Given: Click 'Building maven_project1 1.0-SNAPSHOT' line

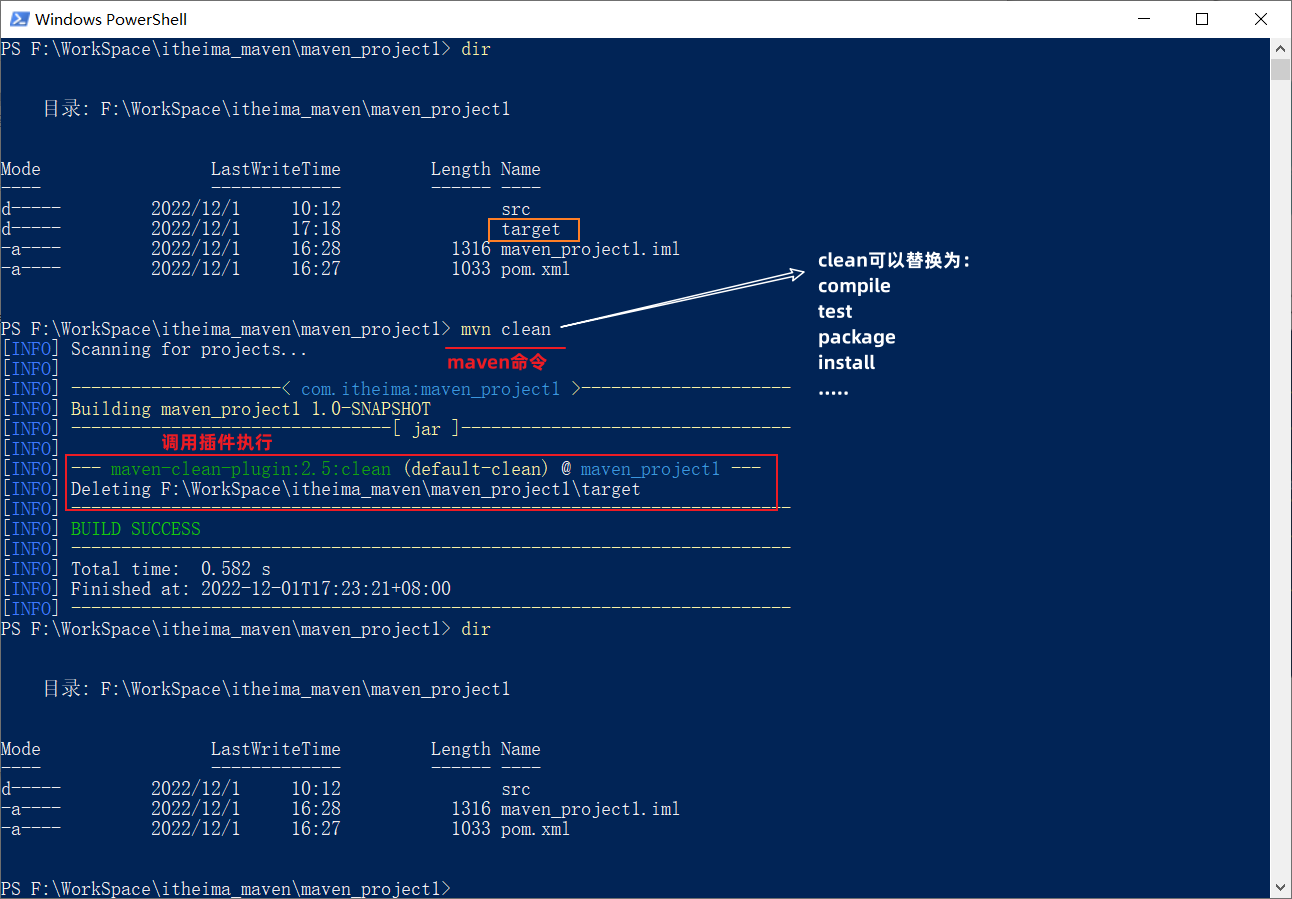Looking at the screenshot, I should [250, 409].
